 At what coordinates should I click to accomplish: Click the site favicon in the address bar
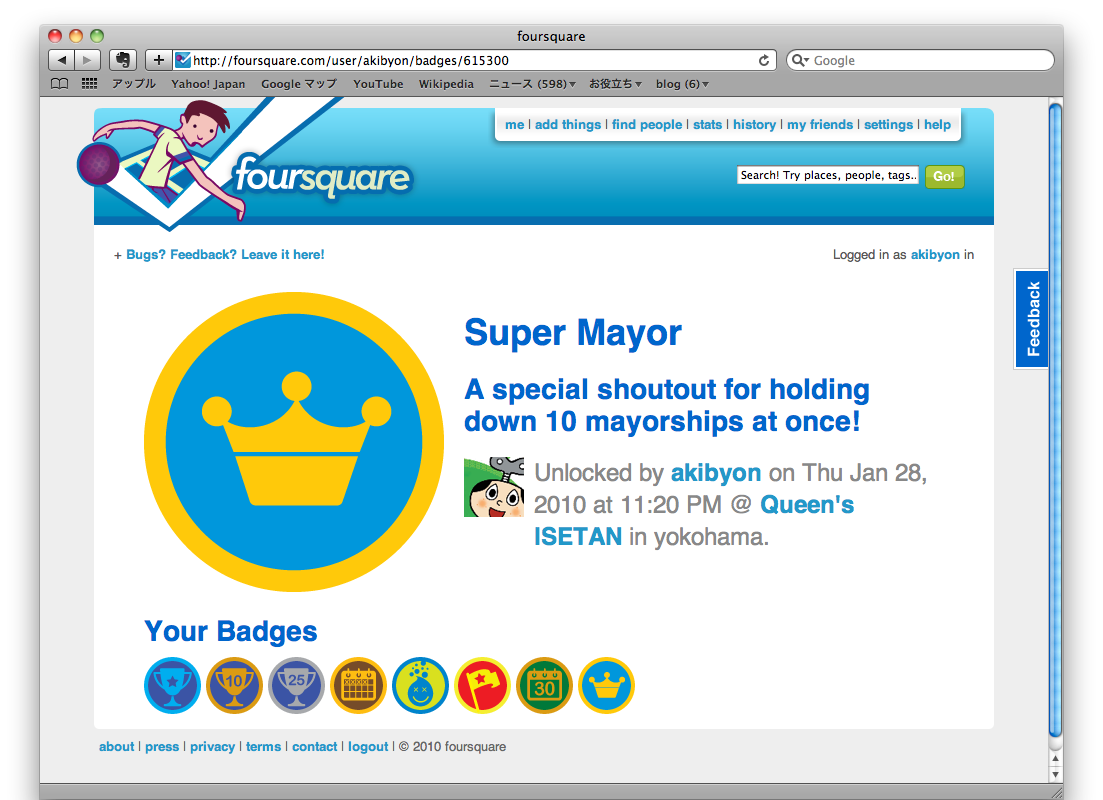point(183,61)
